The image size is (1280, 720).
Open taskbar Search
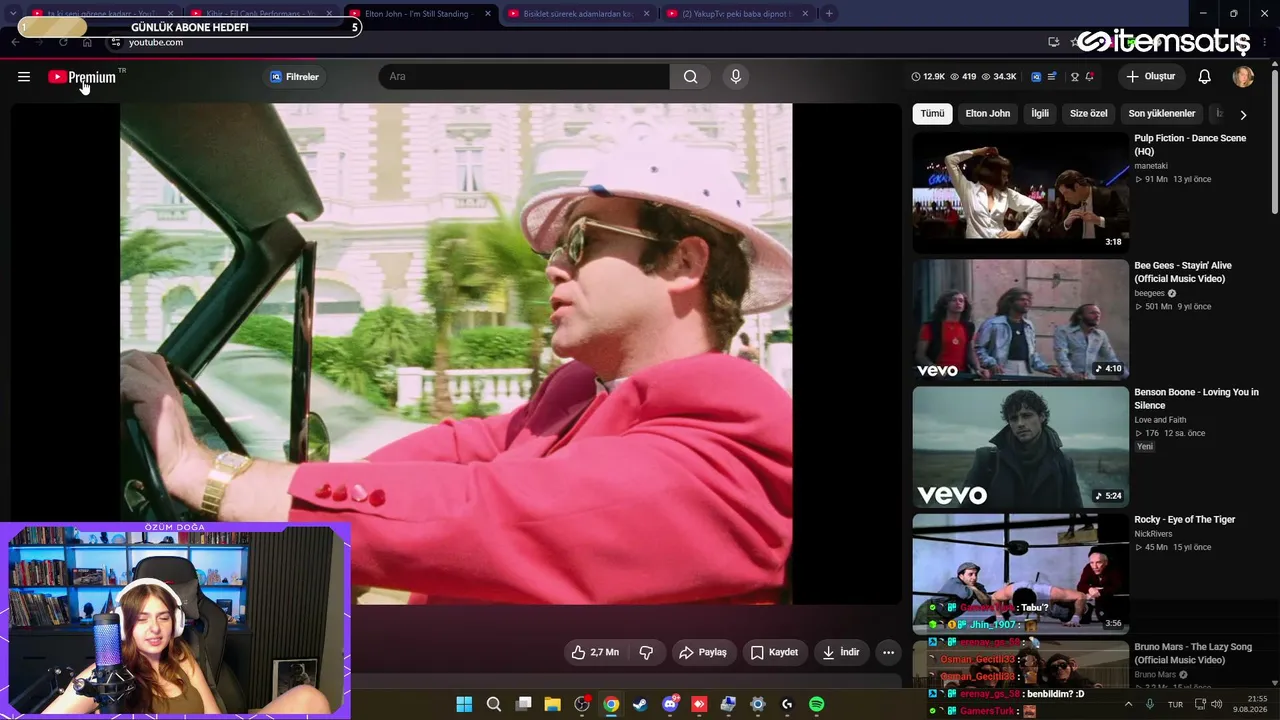tap(494, 704)
